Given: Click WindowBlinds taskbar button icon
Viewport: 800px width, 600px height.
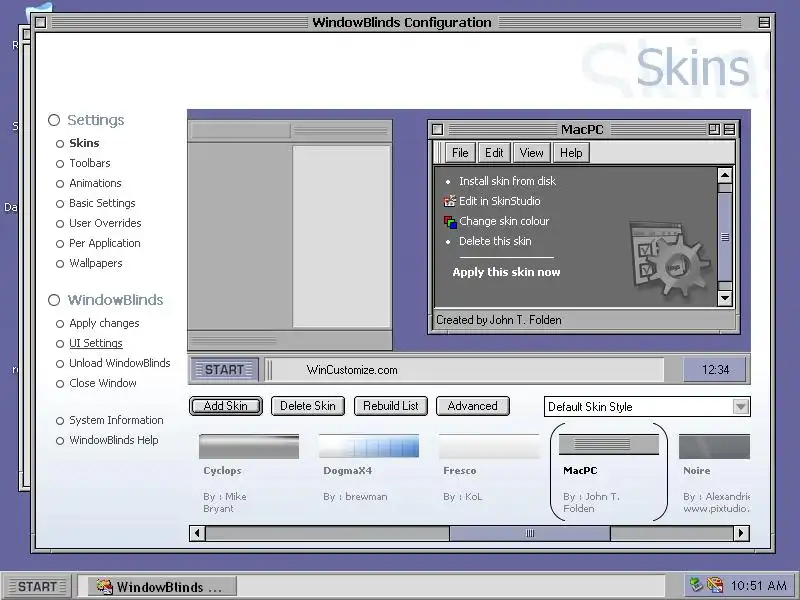Looking at the screenshot, I should [x=105, y=586].
